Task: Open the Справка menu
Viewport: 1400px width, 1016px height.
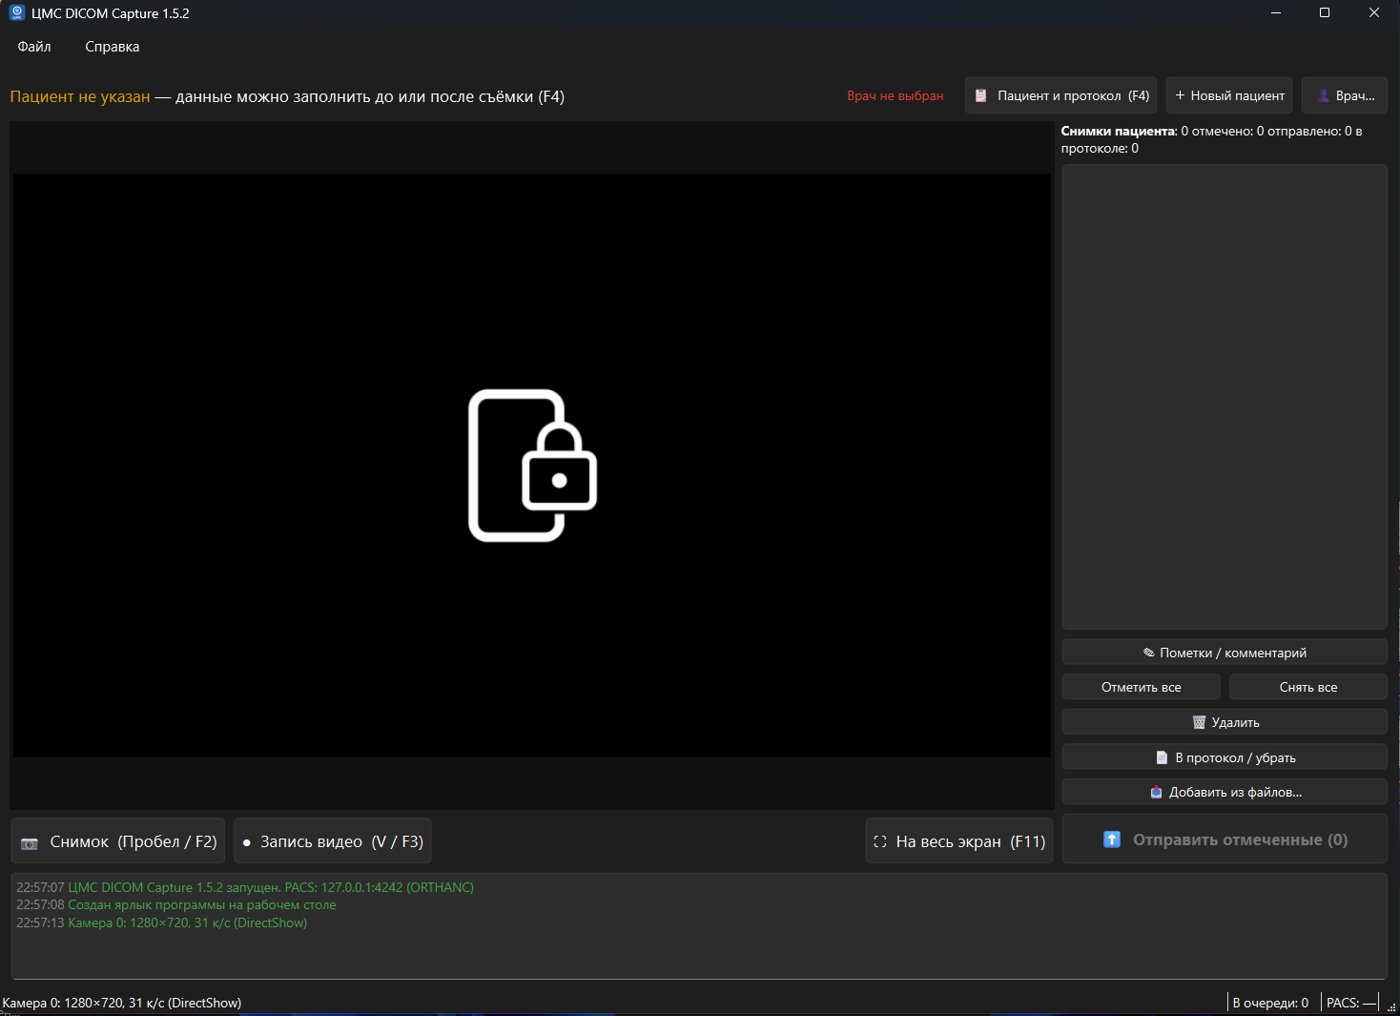Action: (x=112, y=47)
